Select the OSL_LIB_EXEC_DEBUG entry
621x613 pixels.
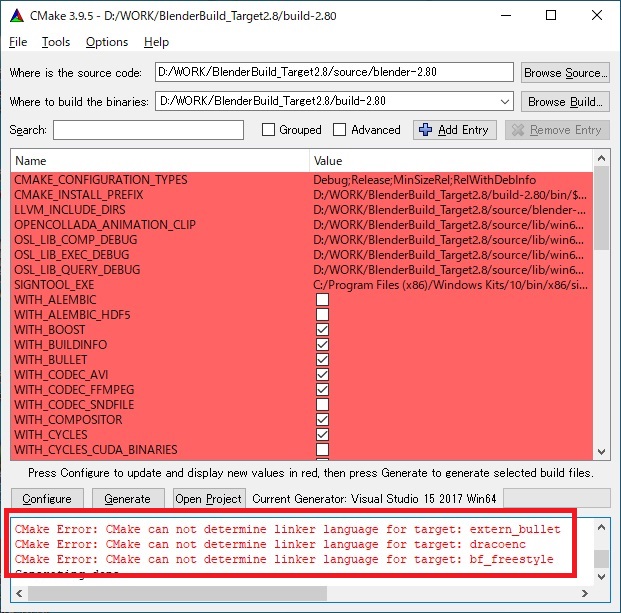(x=302, y=255)
